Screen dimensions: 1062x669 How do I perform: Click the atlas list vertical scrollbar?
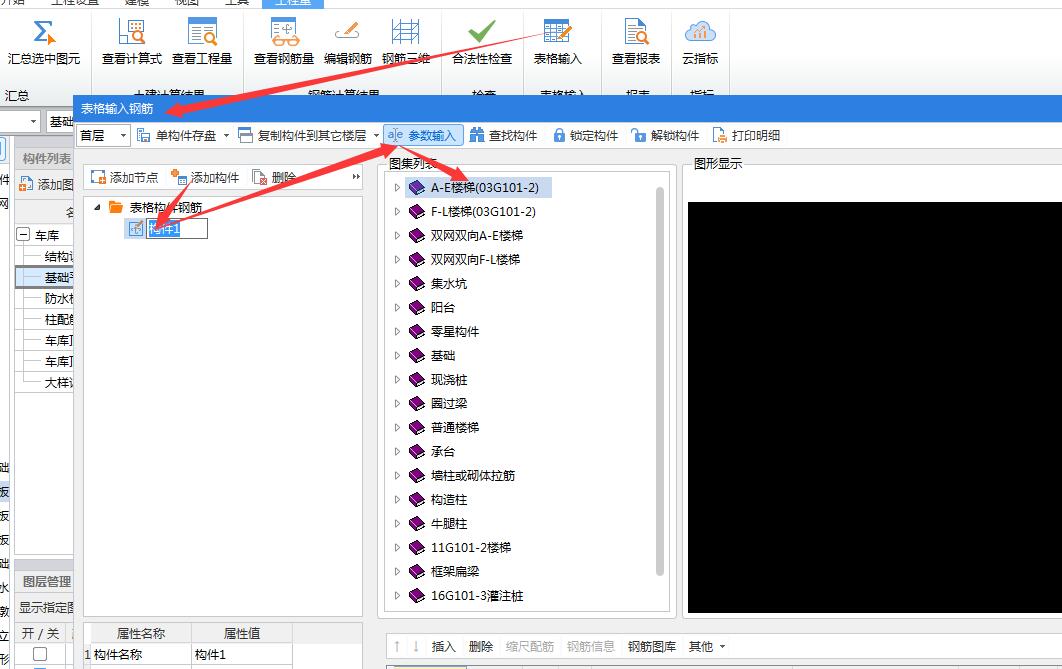point(660,382)
